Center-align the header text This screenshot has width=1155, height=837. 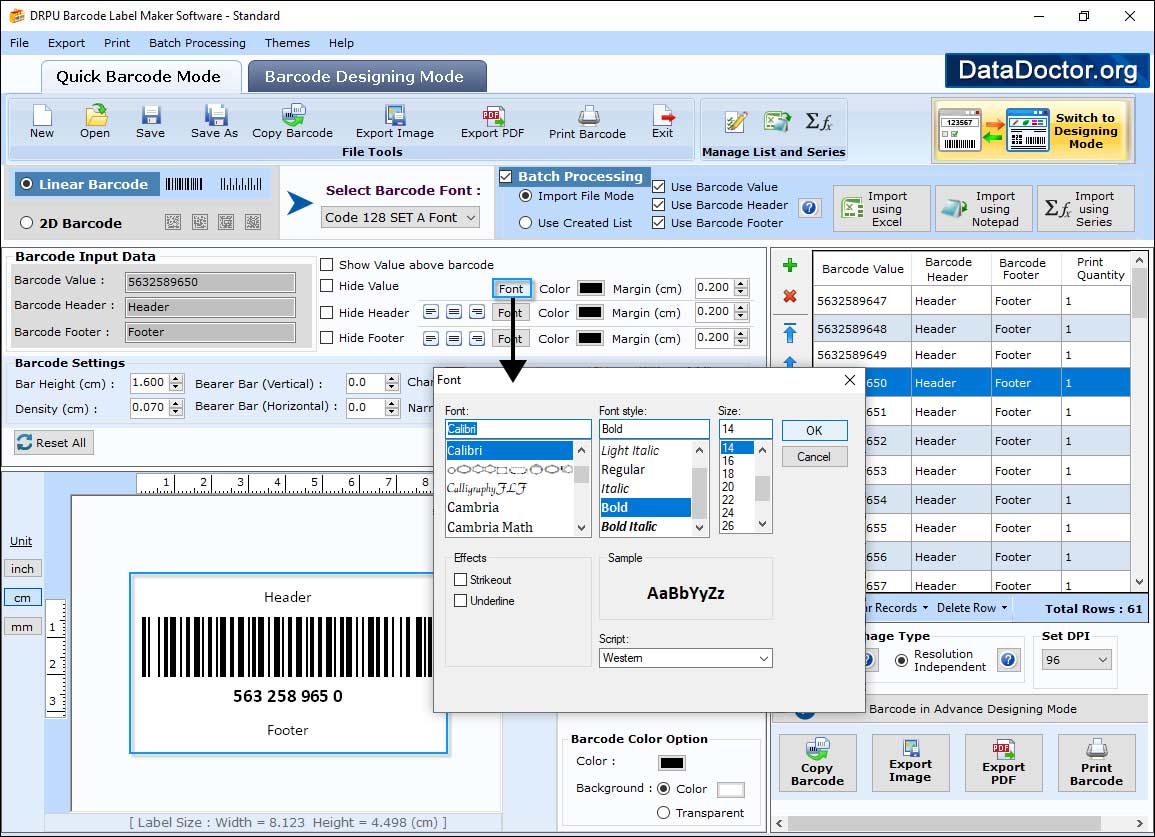[x=454, y=312]
